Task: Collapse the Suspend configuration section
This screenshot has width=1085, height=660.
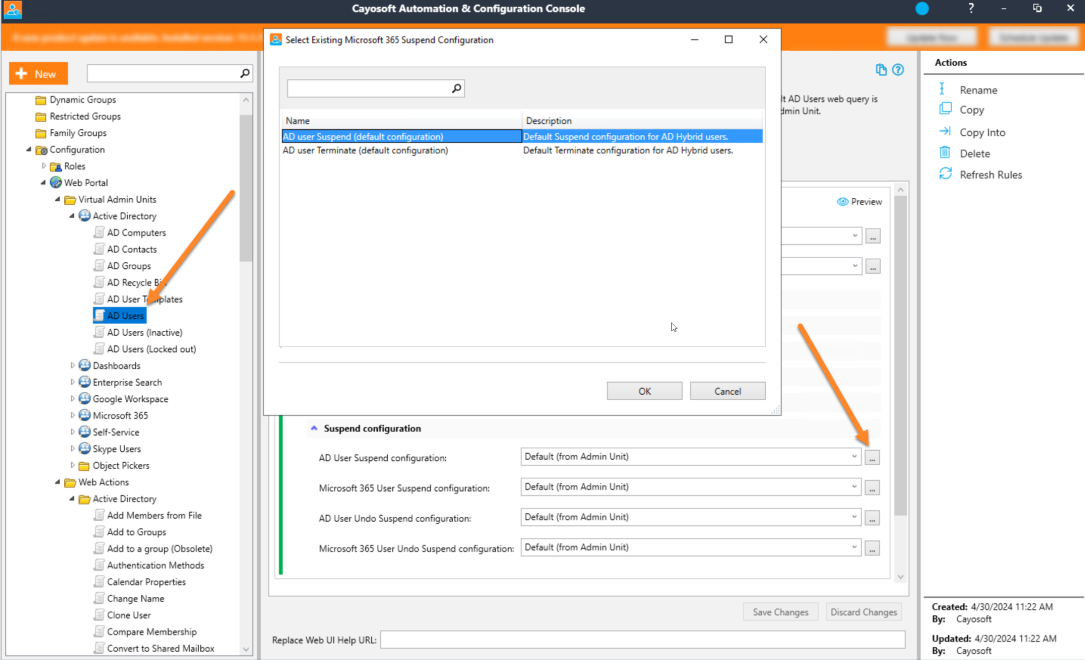Action: click(314, 428)
